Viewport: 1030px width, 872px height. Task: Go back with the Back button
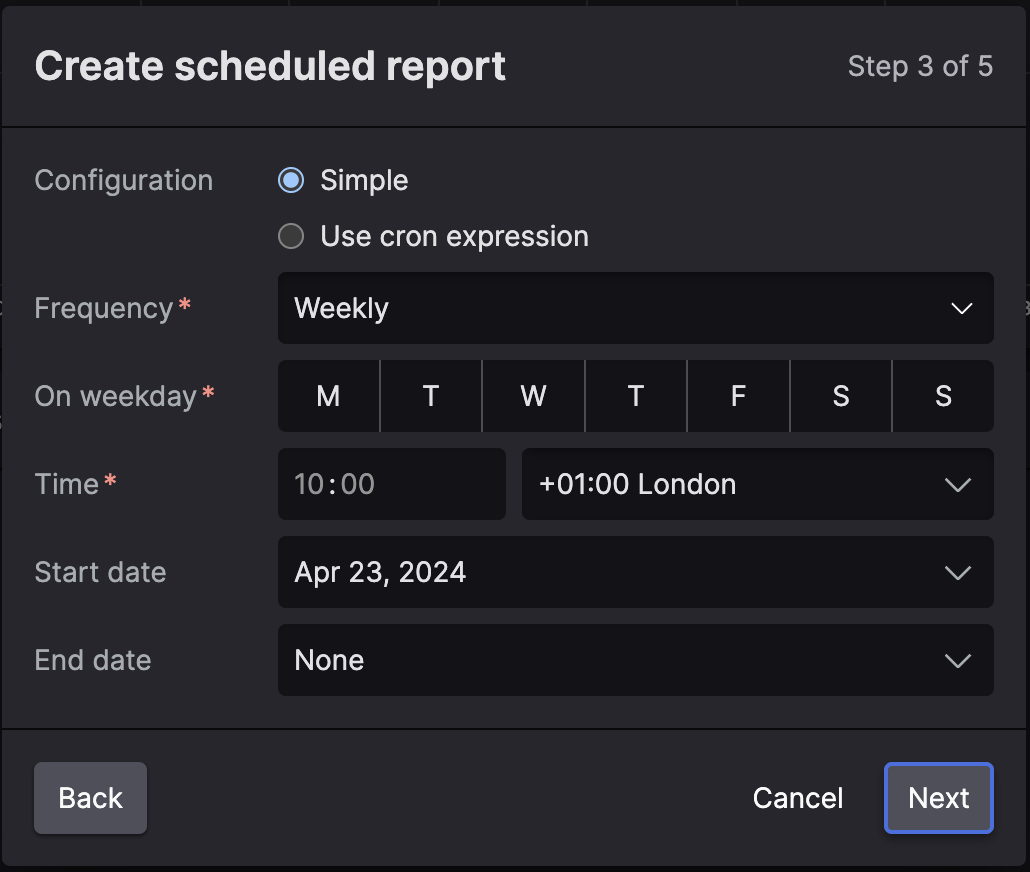(90, 798)
